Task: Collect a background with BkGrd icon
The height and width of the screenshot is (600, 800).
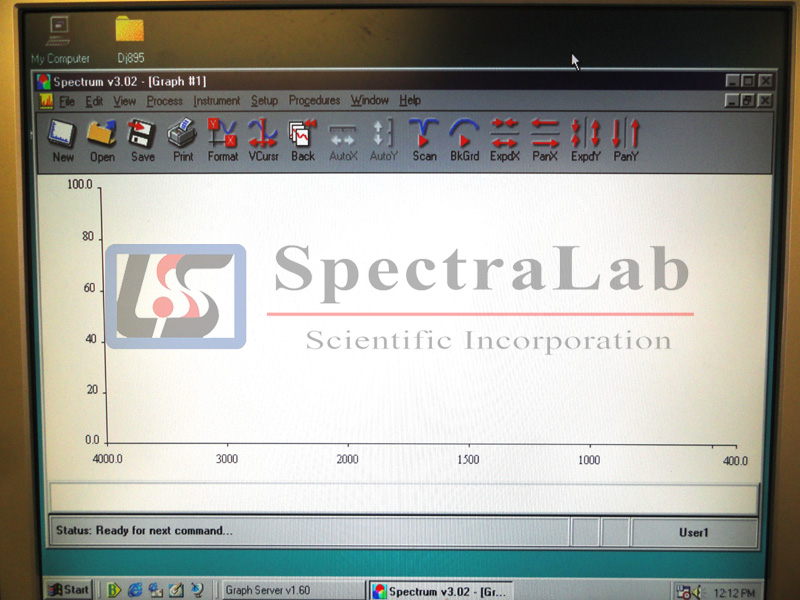Action: [464, 140]
